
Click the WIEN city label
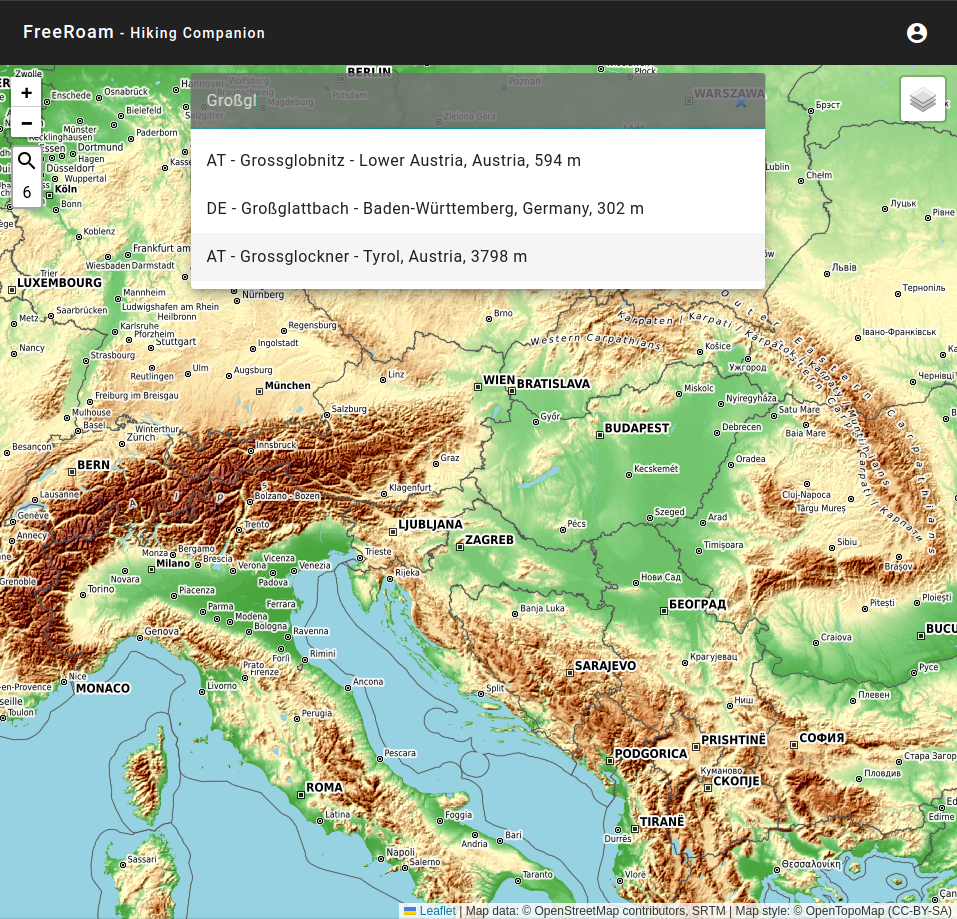pyautogui.click(x=499, y=380)
